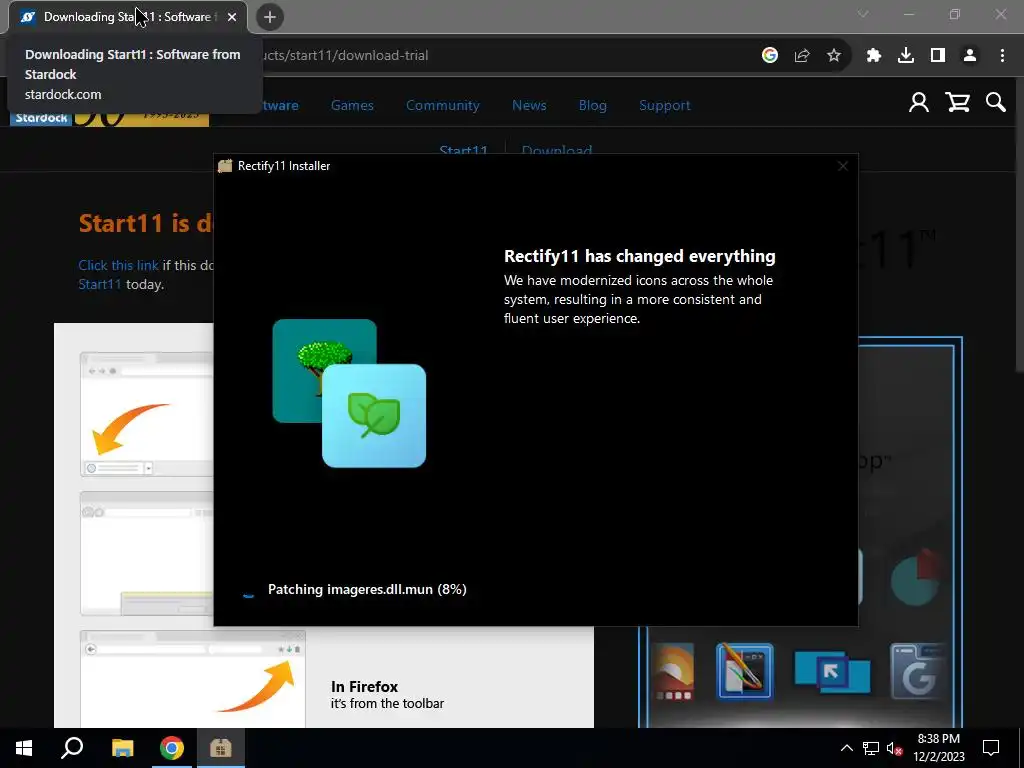Share this page using the share icon
This screenshot has height=768, width=1024.
coord(802,56)
